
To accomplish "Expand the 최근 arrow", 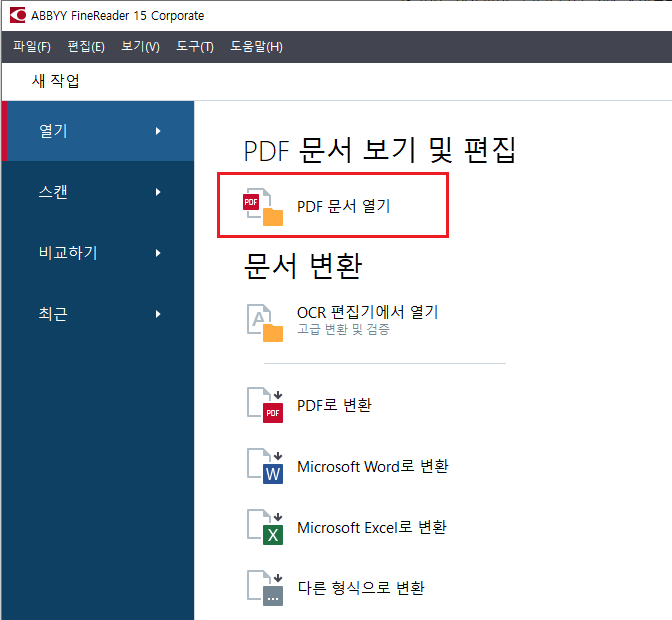I will tap(158, 314).
